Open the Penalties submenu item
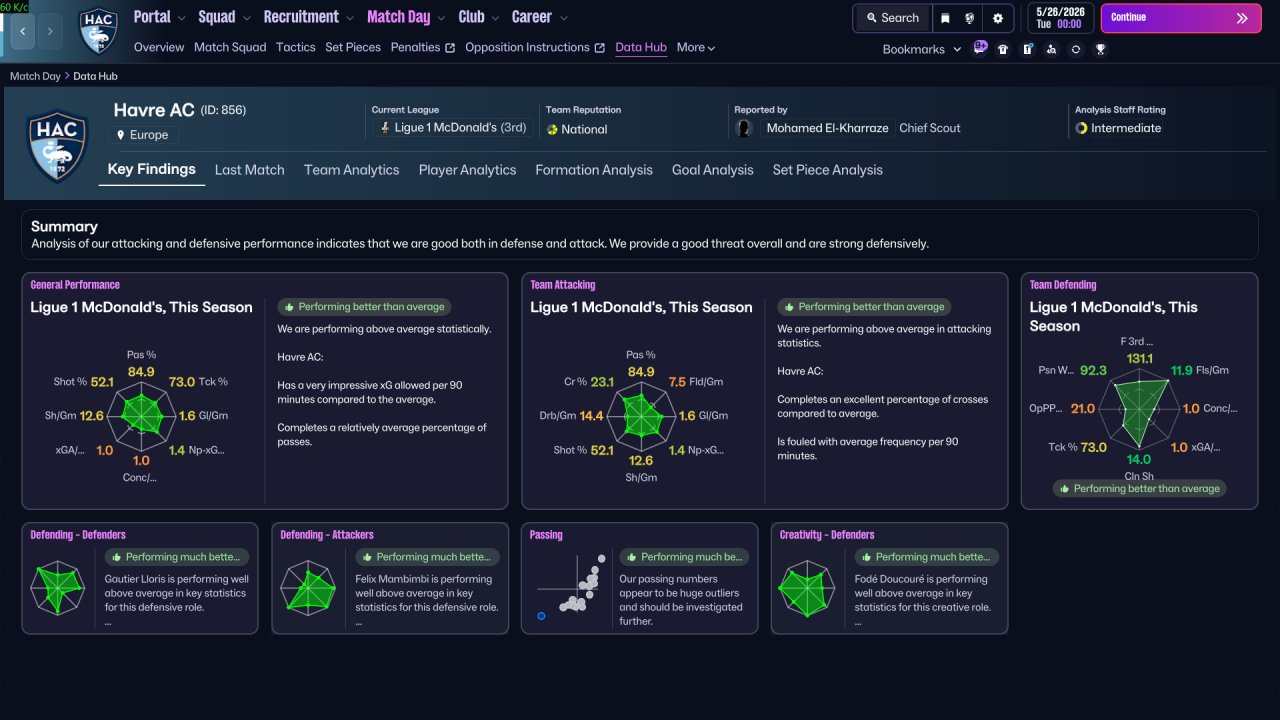Screen dimensions: 1280x720 click(x=415, y=47)
